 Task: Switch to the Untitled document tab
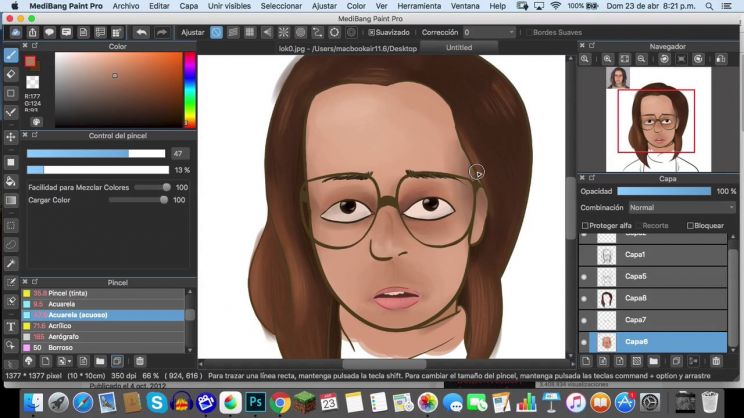pos(459,47)
